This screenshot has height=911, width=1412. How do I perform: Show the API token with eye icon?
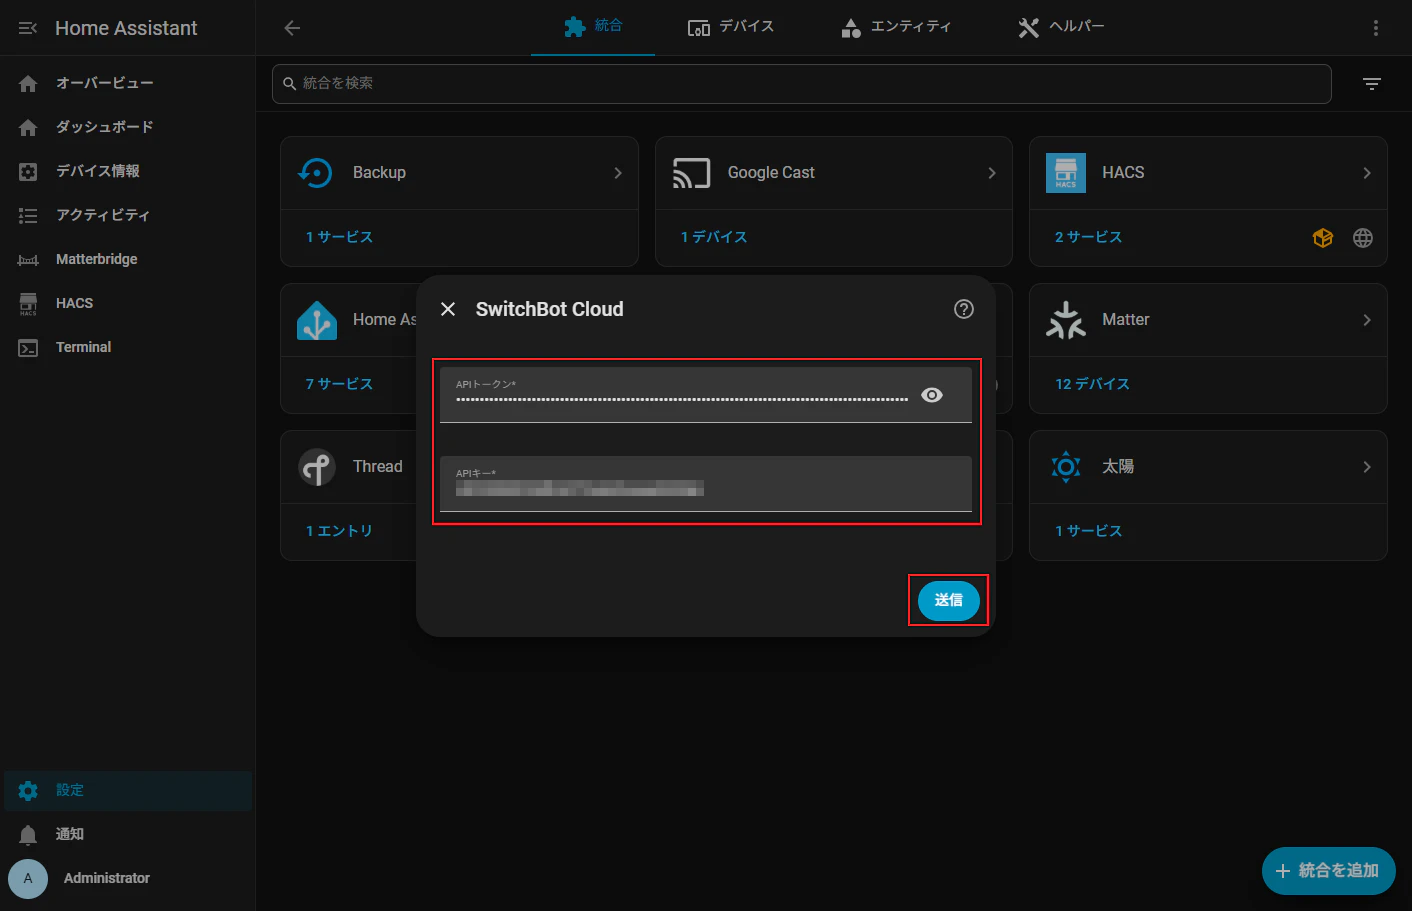(x=932, y=395)
